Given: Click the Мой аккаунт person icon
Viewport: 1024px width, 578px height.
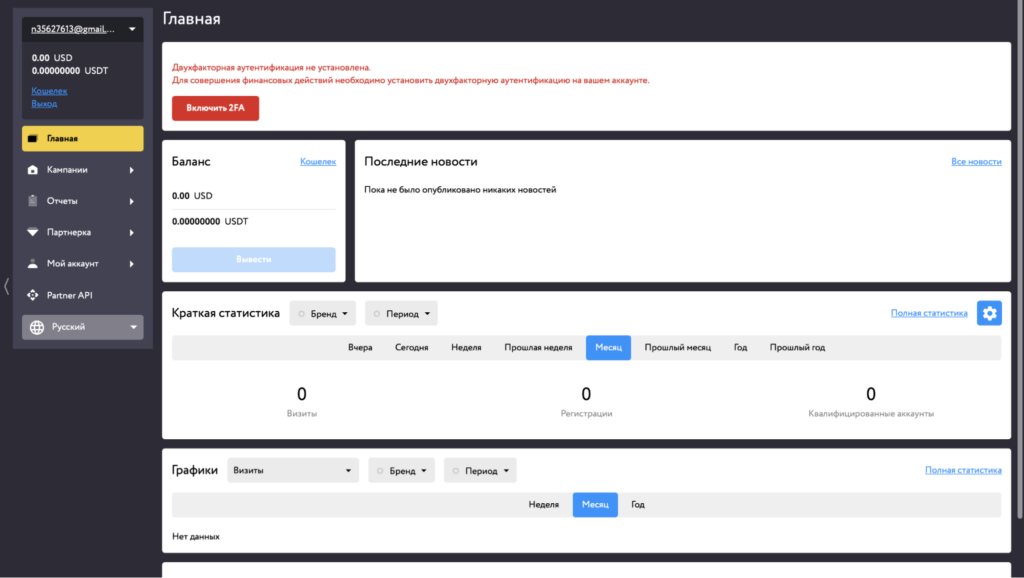Looking at the screenshot, I should click(x=33, y=264).
